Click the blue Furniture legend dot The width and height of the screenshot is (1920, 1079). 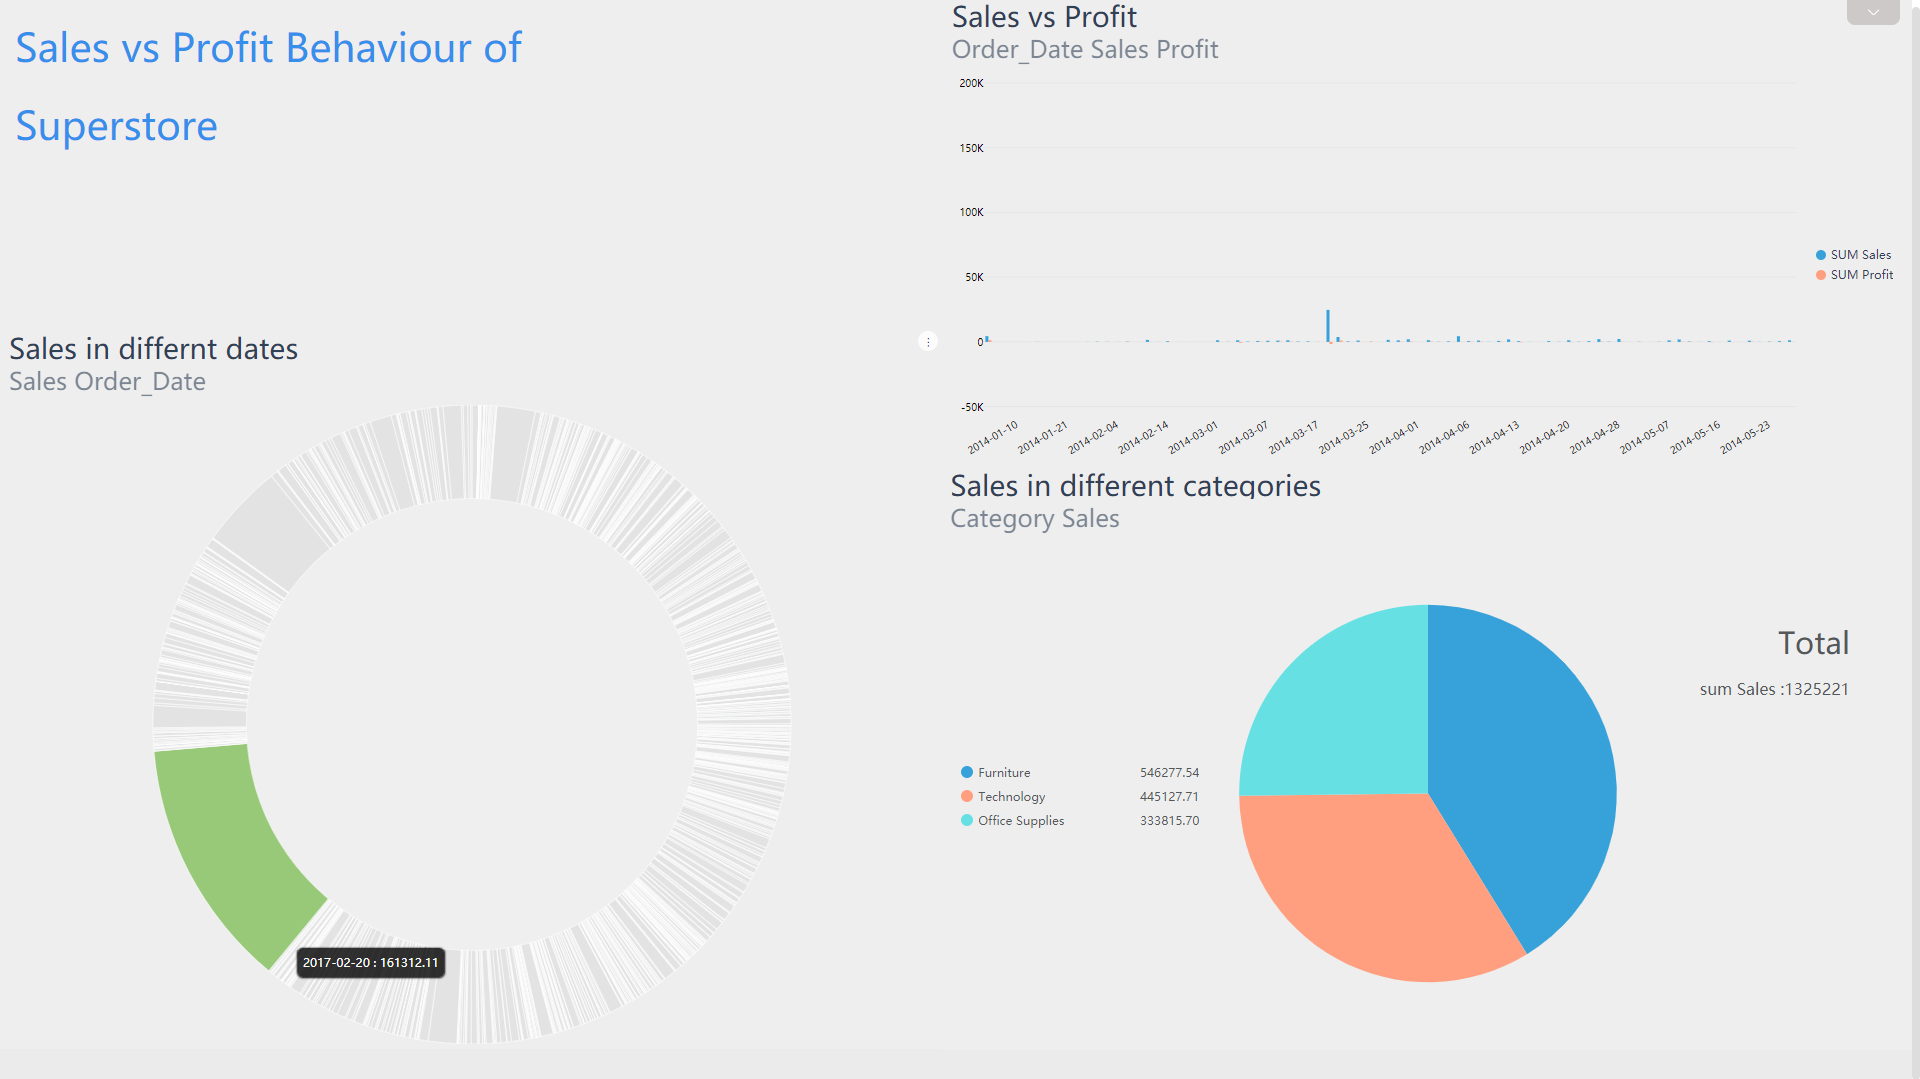point(967,772)
